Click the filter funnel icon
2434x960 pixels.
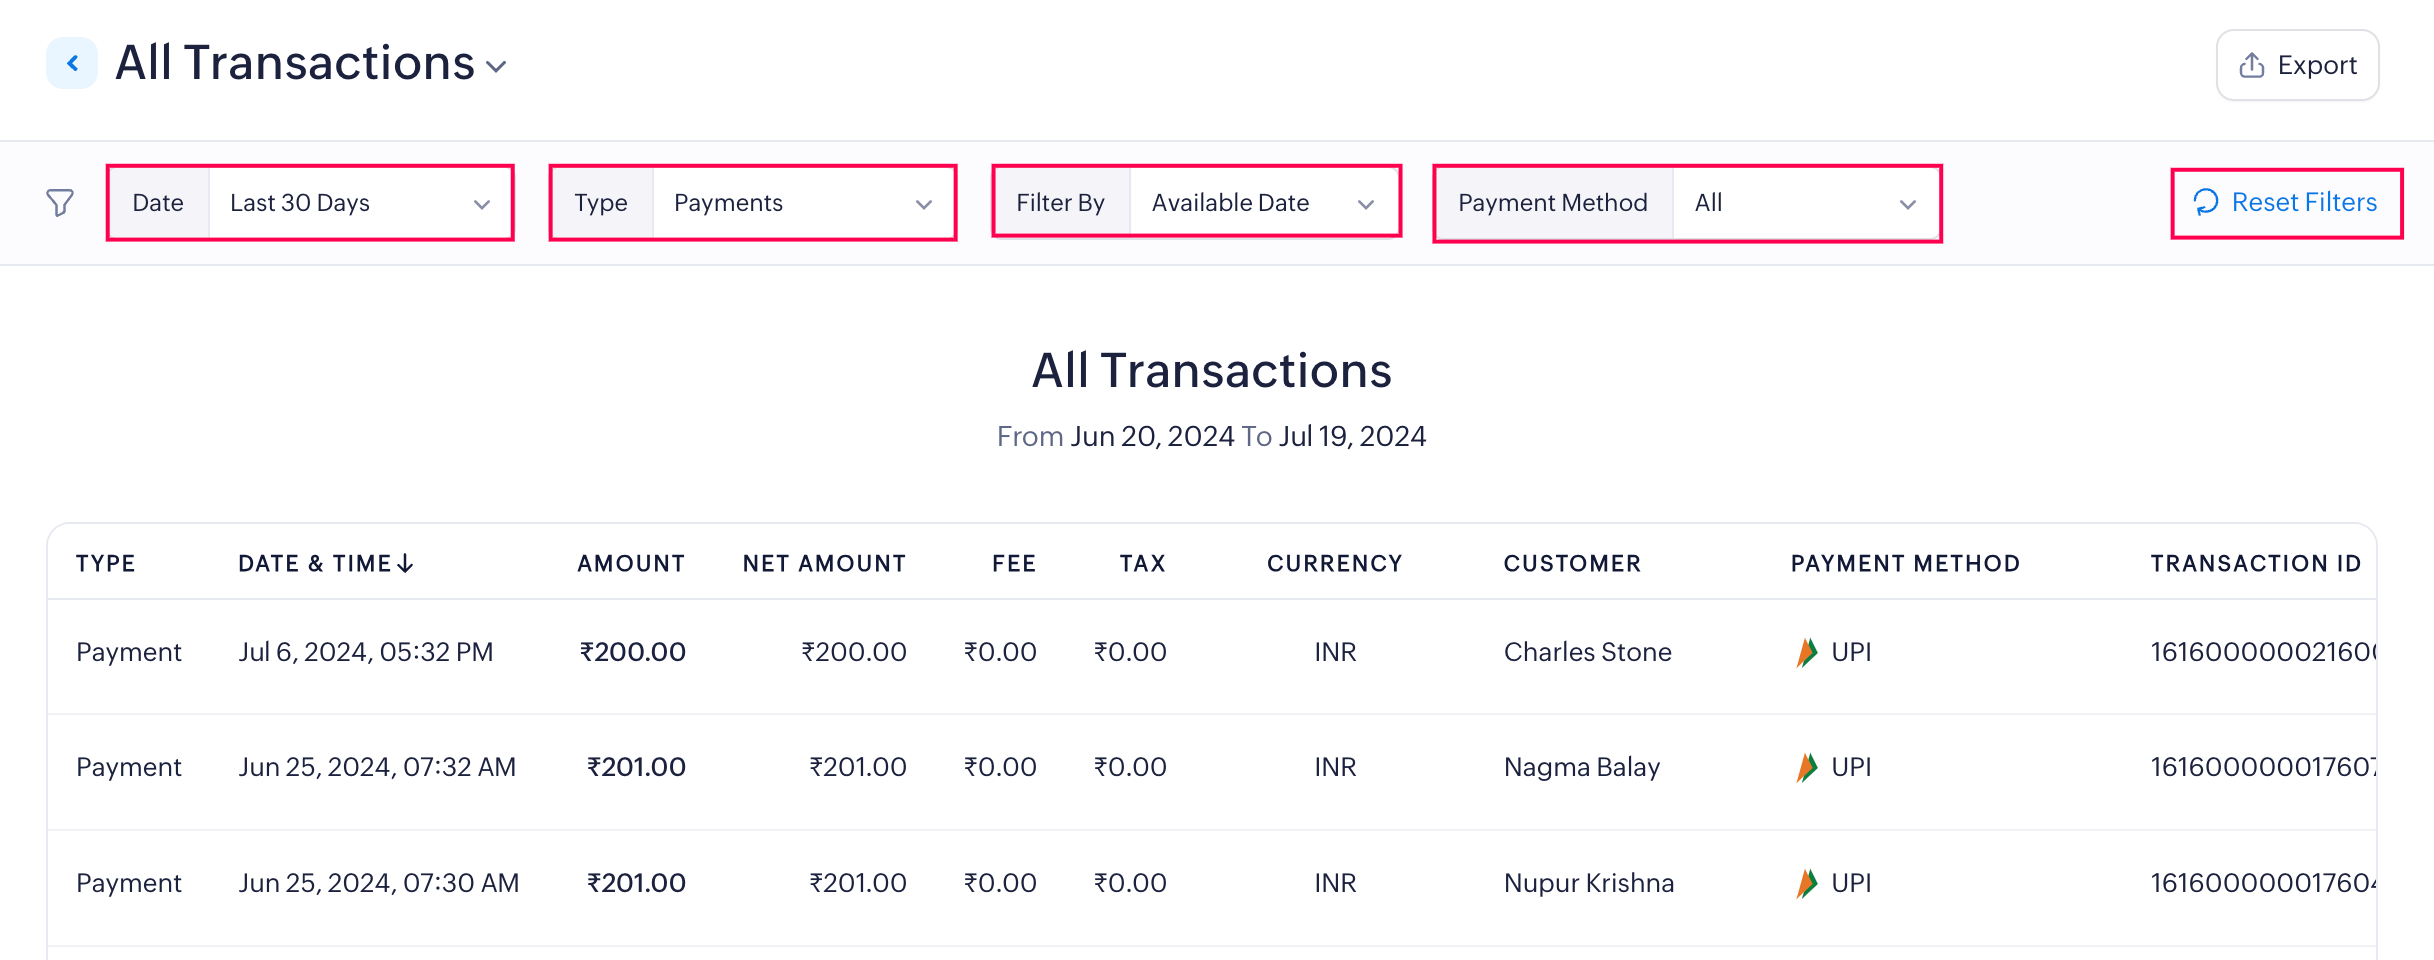[60, 203]
